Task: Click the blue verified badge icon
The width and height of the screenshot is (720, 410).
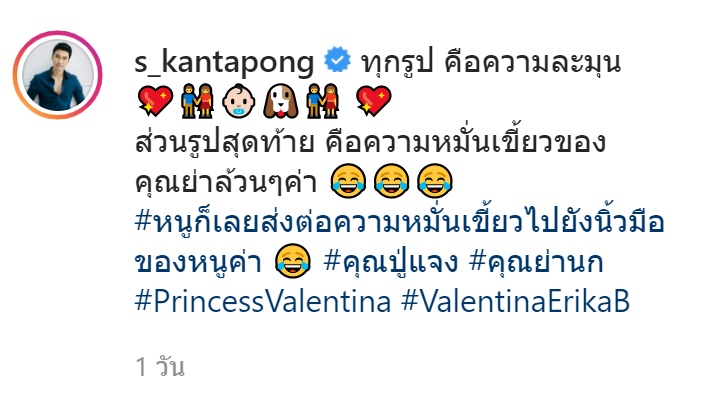Action: tap(338, 60)
